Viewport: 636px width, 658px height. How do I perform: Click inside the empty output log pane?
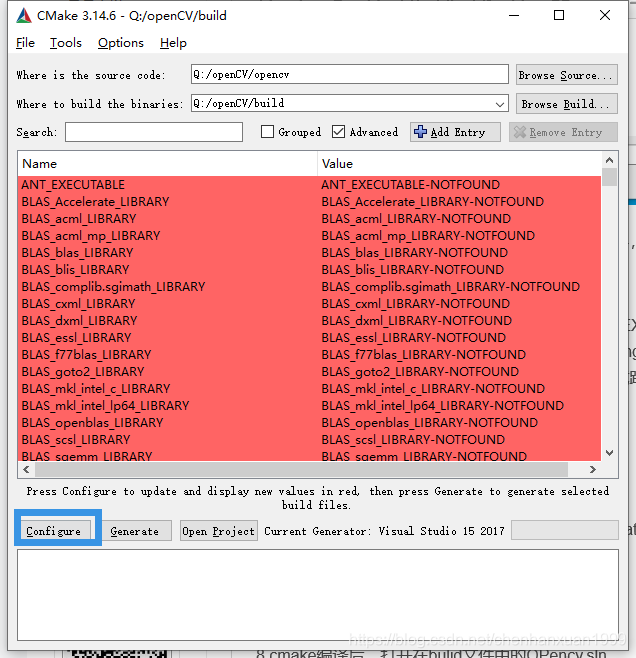[318, 595]
